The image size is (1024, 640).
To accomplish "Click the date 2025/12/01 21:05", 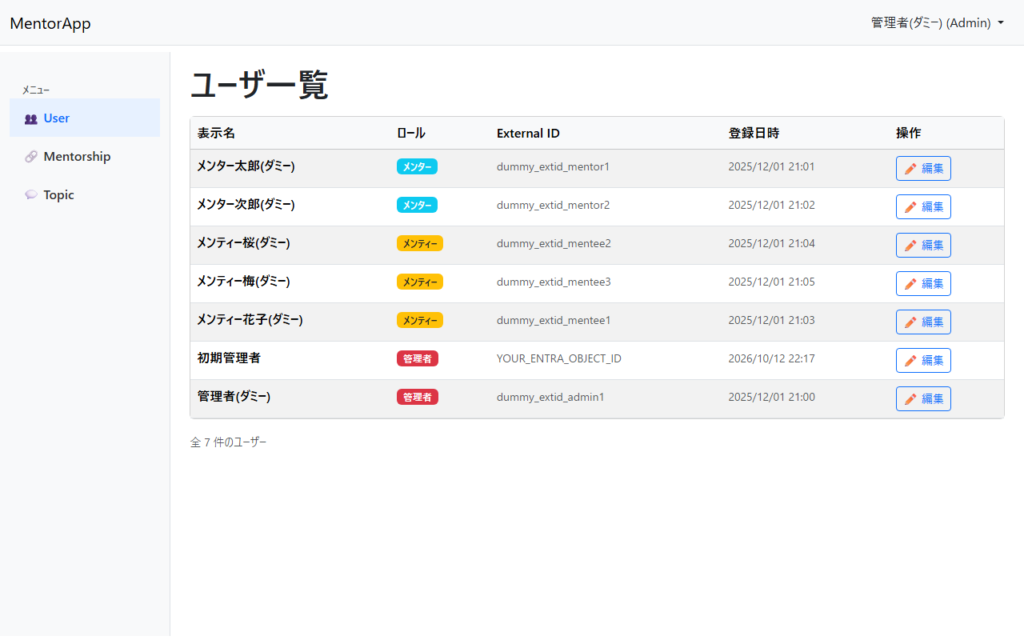I will (x=771, y=282).
